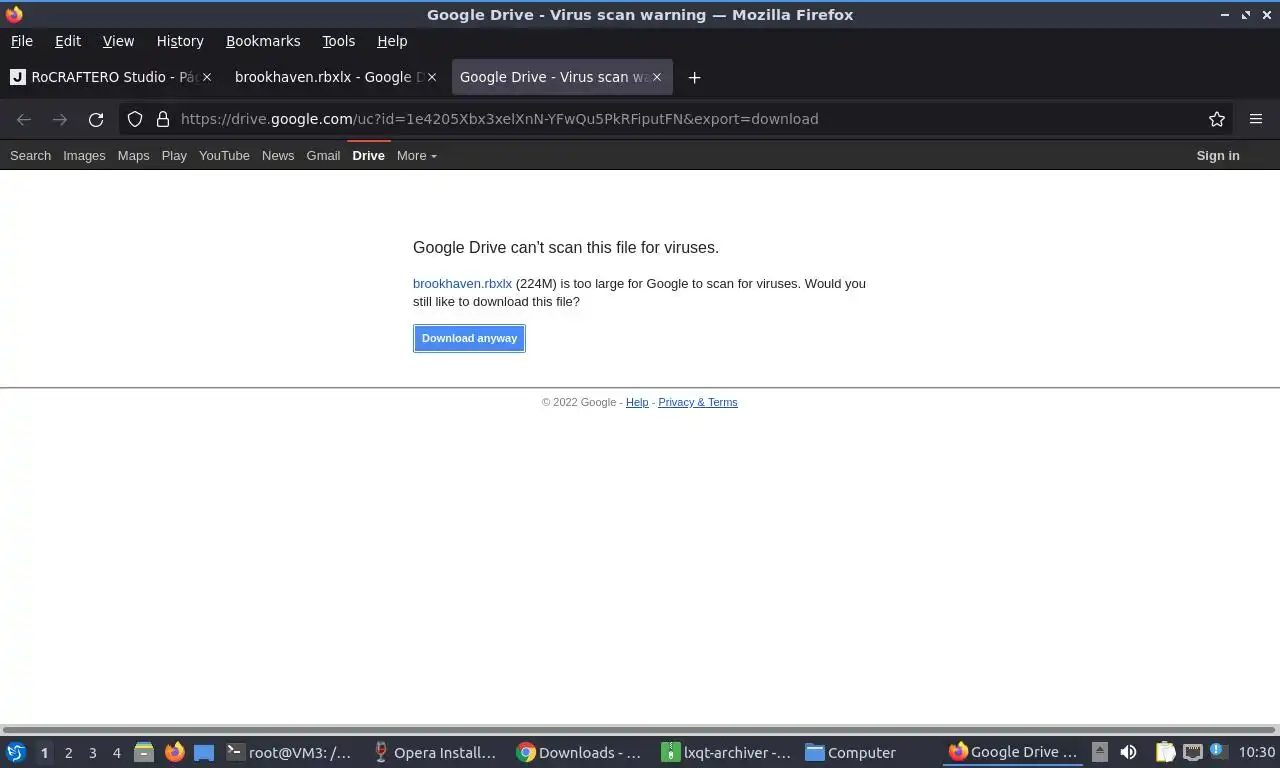Viewport: 1280px width, 768px height.
Task: Open the clipboard manager tray icon
Action: (1165, 752)
